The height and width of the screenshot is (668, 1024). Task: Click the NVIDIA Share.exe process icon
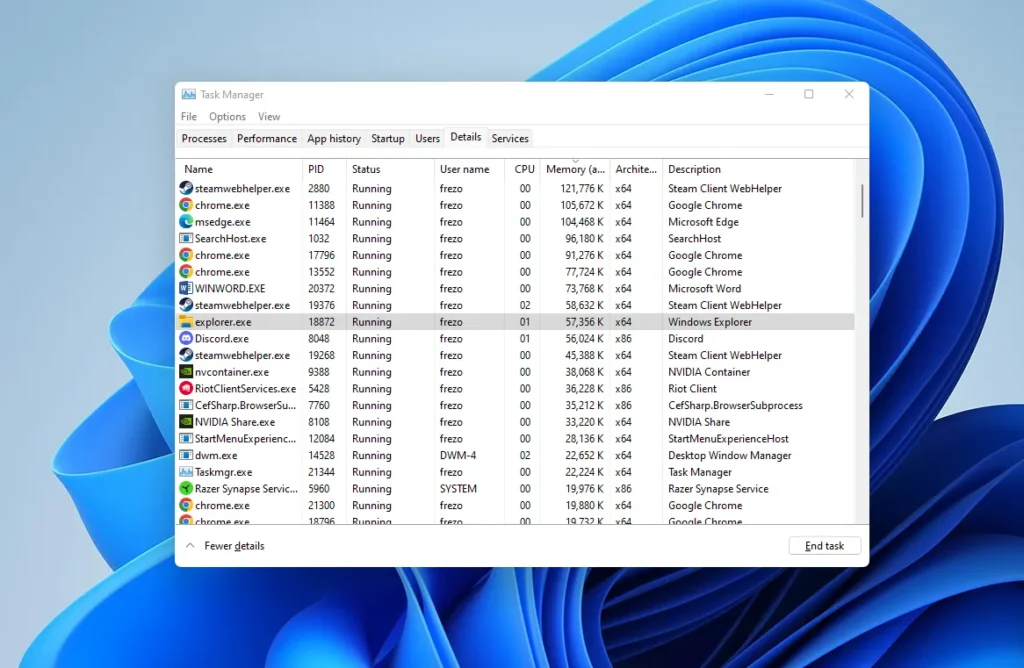[x=186, y=422]
